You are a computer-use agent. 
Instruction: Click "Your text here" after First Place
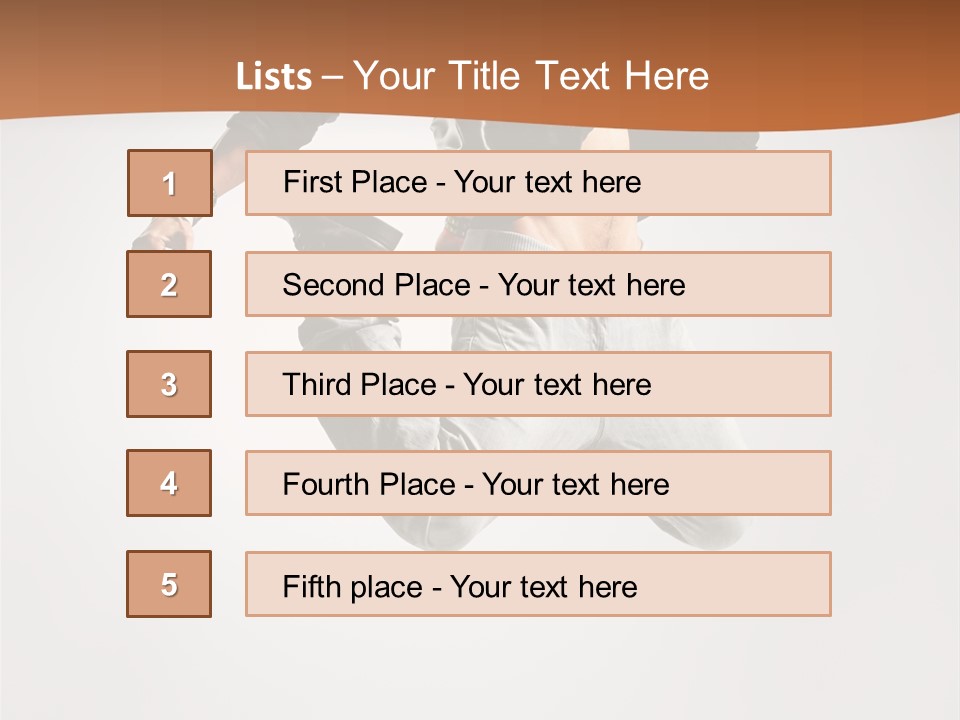[x=547, y=182]
